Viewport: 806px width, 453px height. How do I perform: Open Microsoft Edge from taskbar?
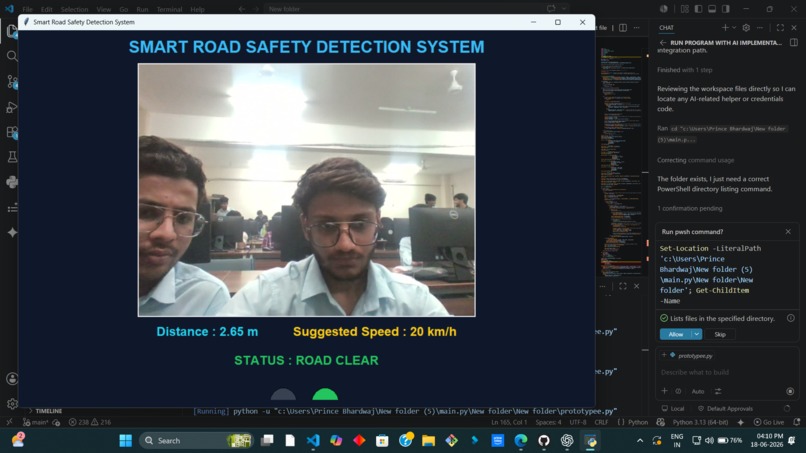(521, 441)
